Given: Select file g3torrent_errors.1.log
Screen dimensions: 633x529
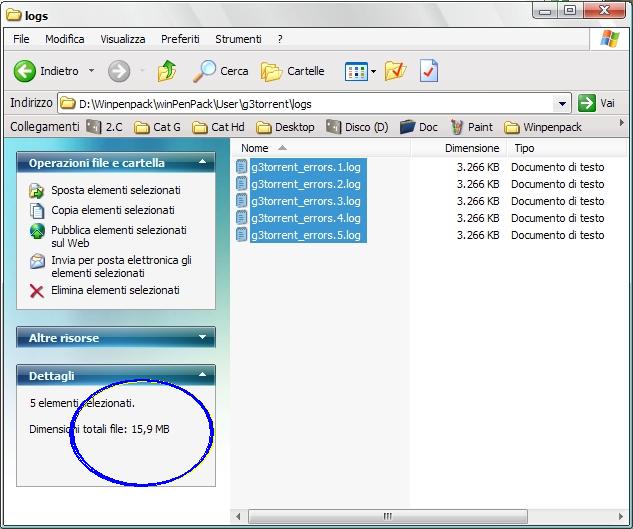Looking at the screenshot, I should 306,167.
